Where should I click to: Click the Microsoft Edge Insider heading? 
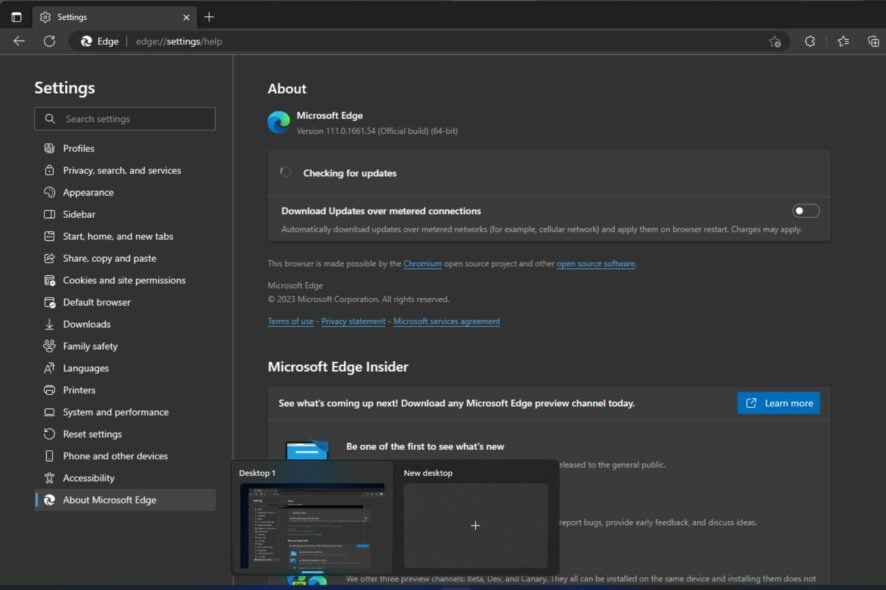[x=338, y=367]
